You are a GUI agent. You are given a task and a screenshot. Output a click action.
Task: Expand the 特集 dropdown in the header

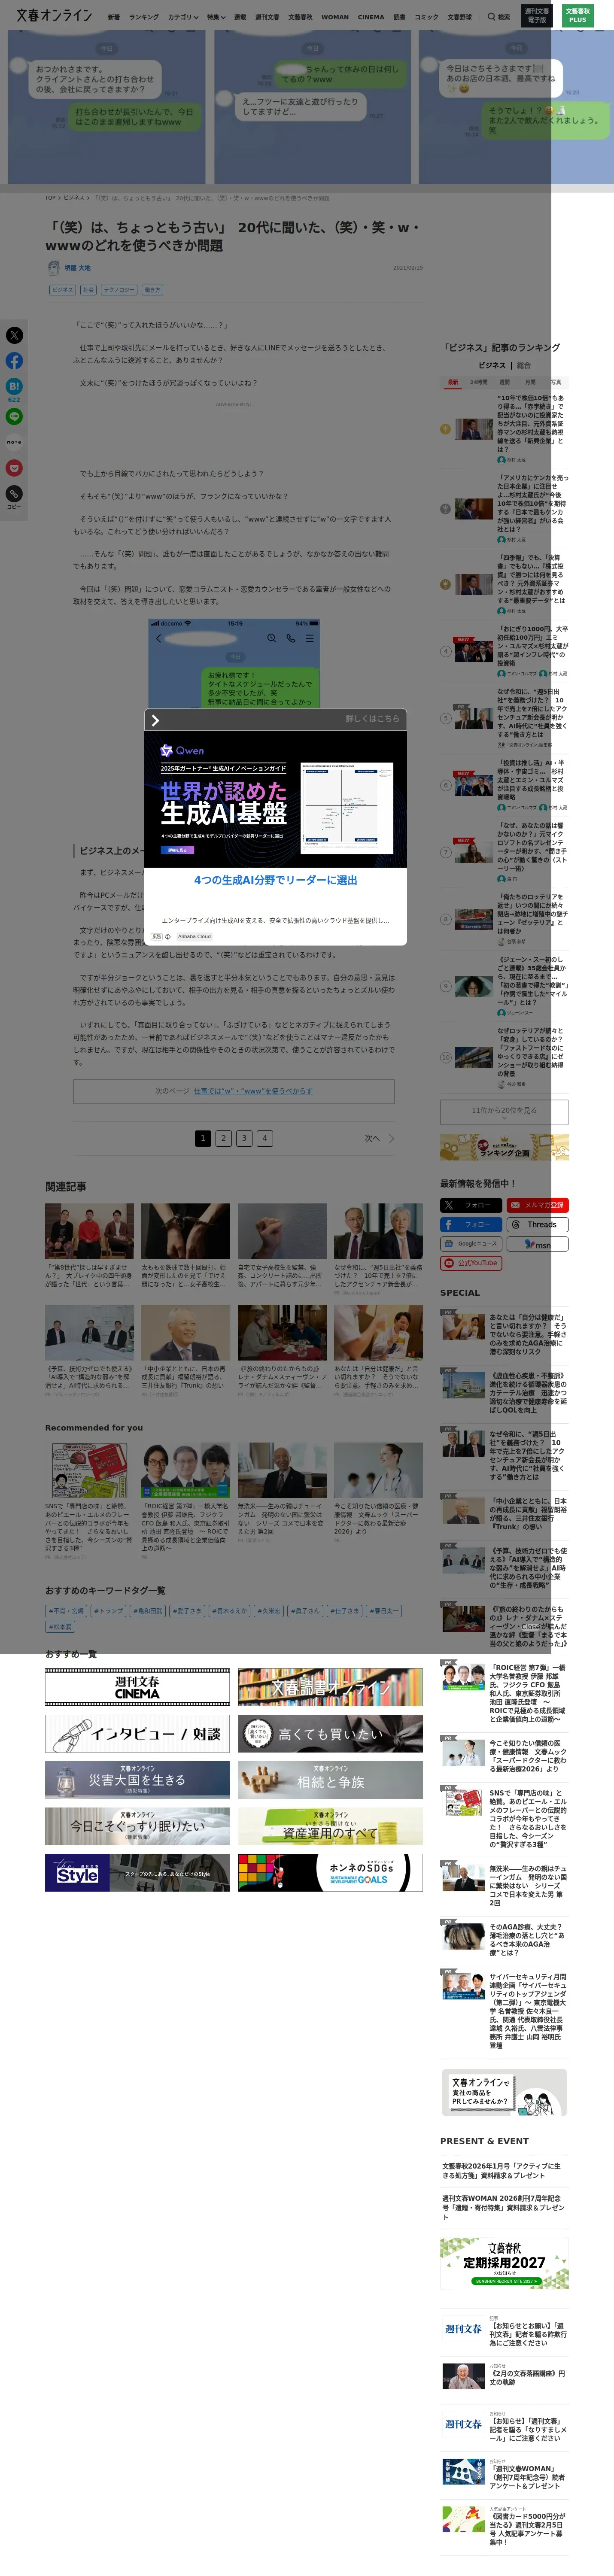(216, 17)
